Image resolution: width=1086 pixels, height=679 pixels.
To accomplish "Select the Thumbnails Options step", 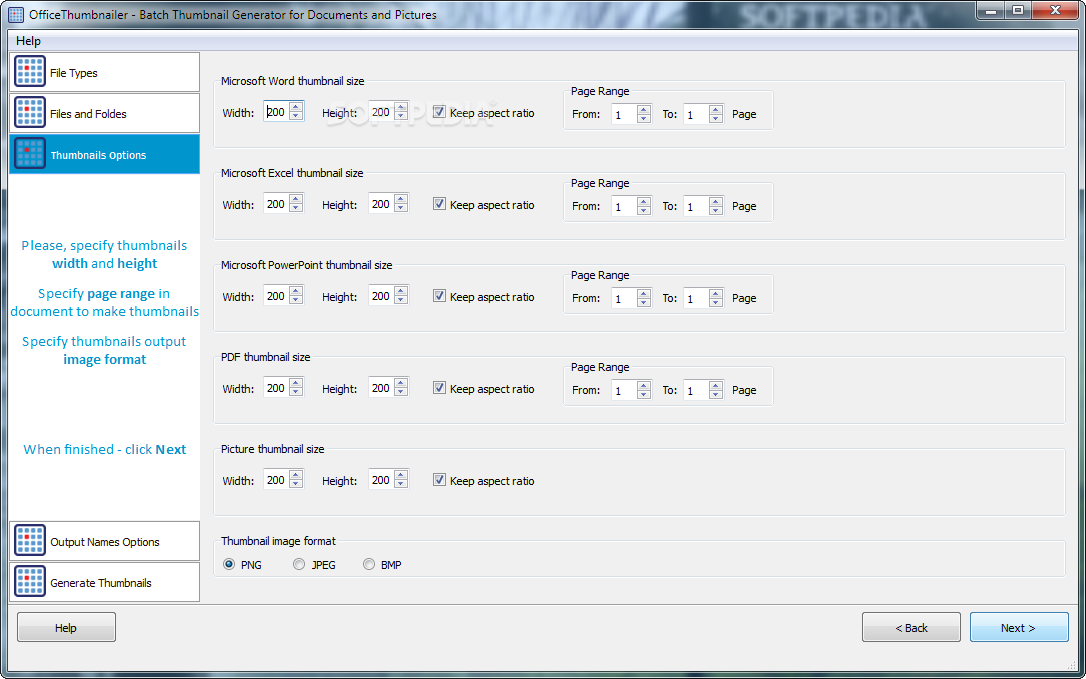I will 105,154.
